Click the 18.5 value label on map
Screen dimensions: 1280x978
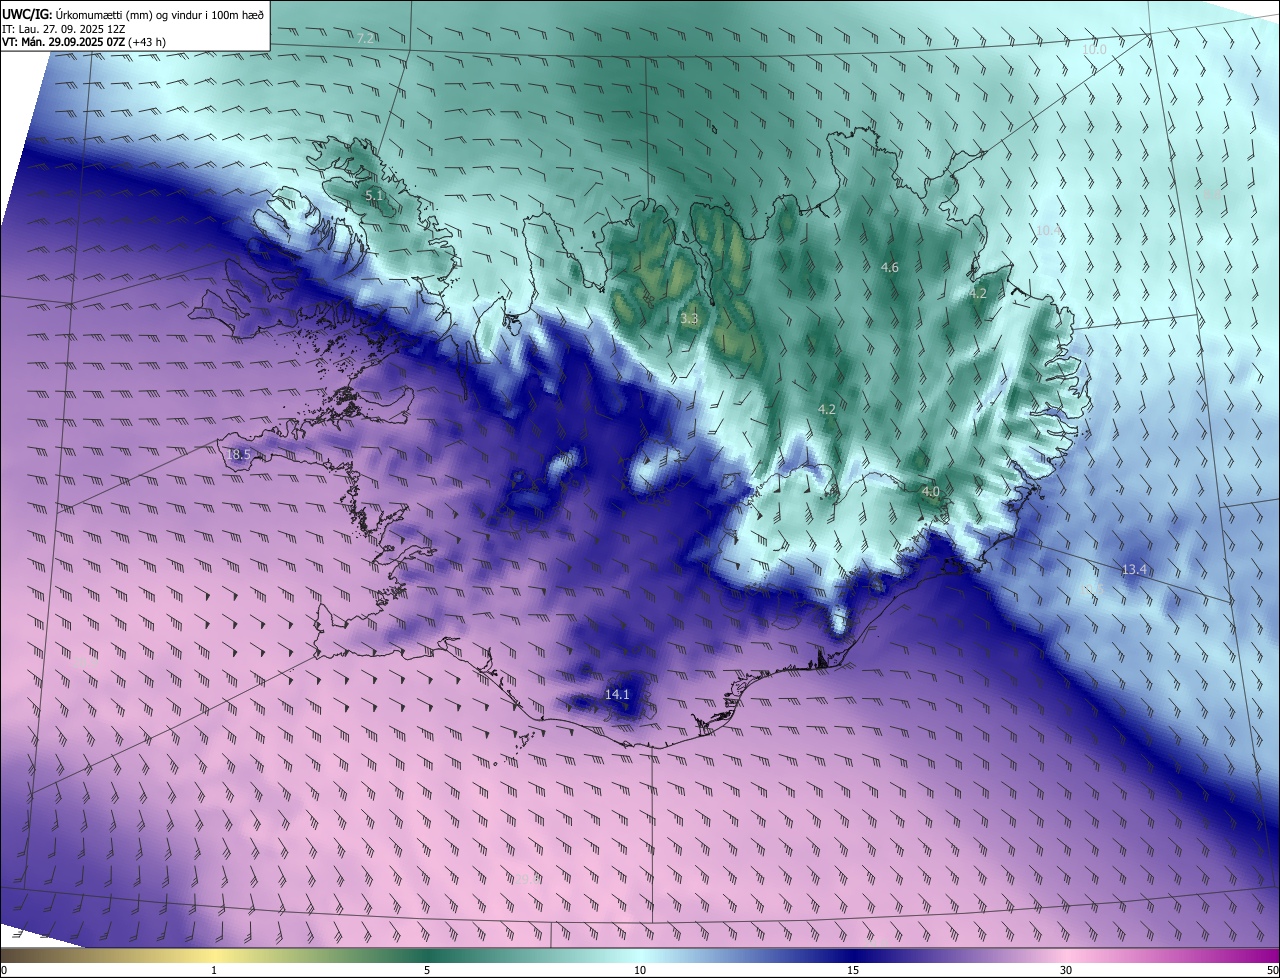click(238, 454)
